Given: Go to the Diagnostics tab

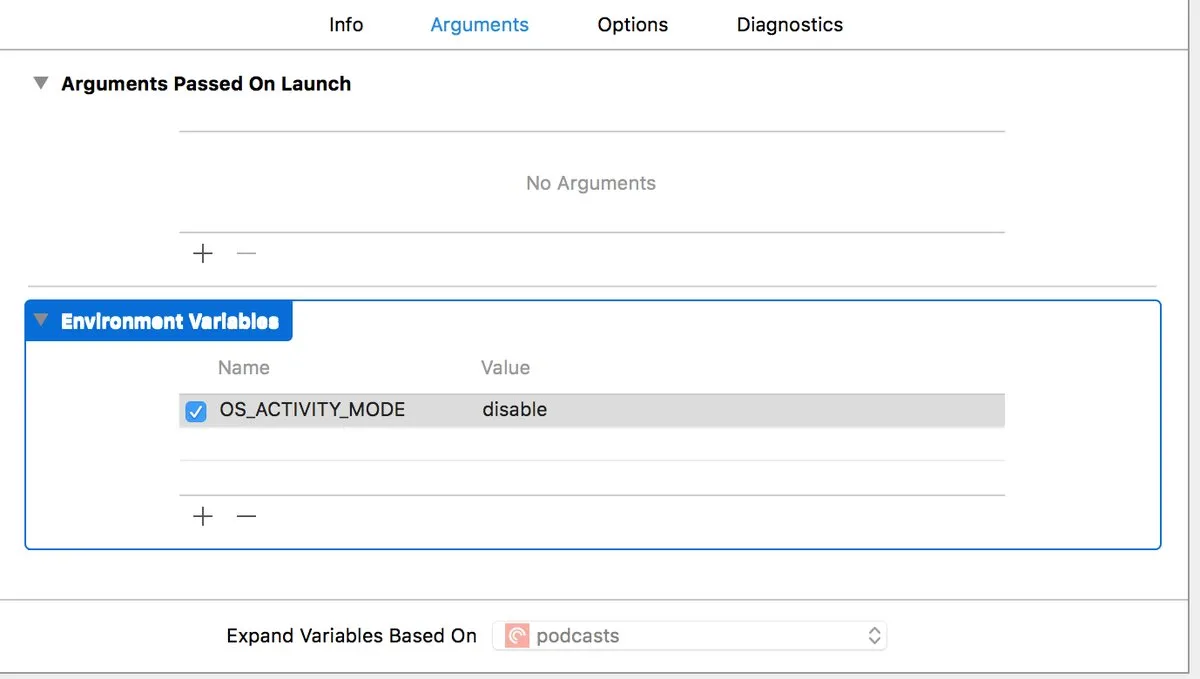Looking at the screenshot, I should (x=789, y=25).
